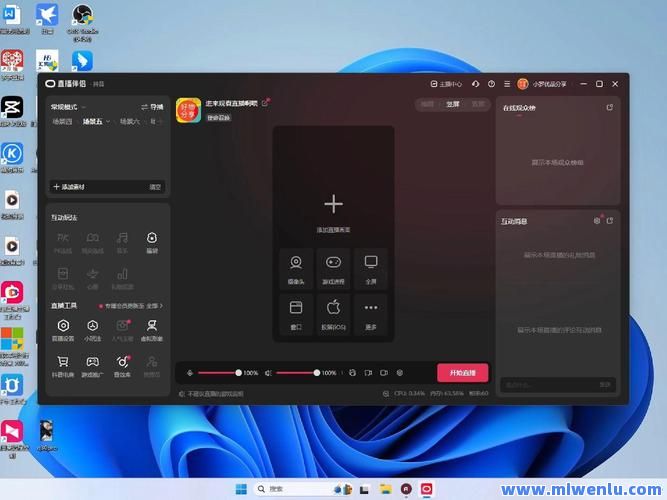
Task: Open the help question mark icon
Action: (491, 84)
